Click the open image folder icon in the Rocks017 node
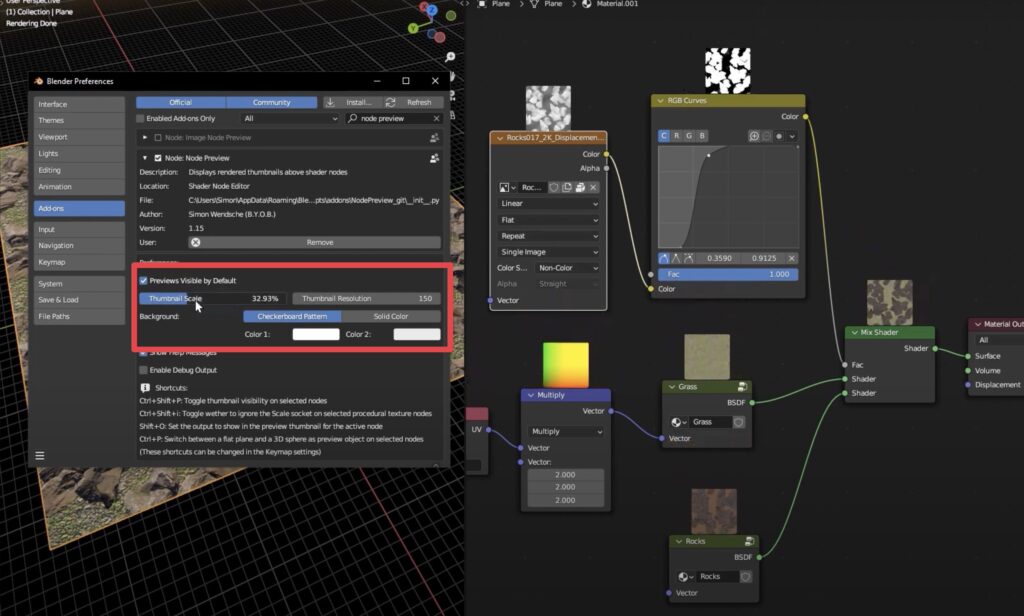Screen dimensions: 1024x616 coord(580,187)
